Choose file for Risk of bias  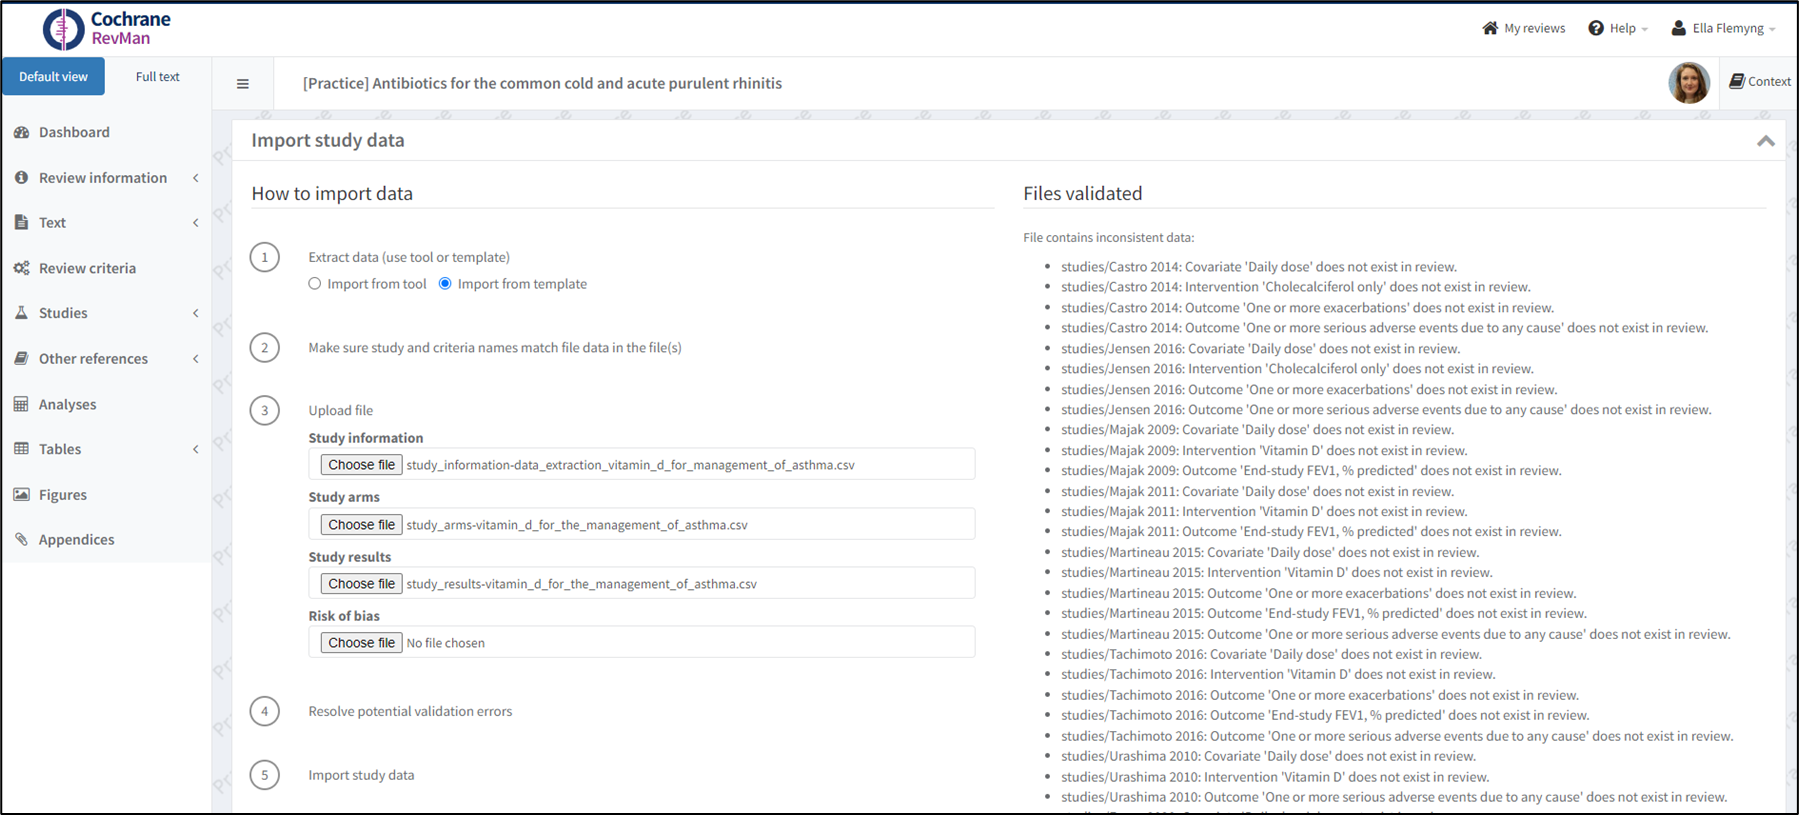pos(361,643)
